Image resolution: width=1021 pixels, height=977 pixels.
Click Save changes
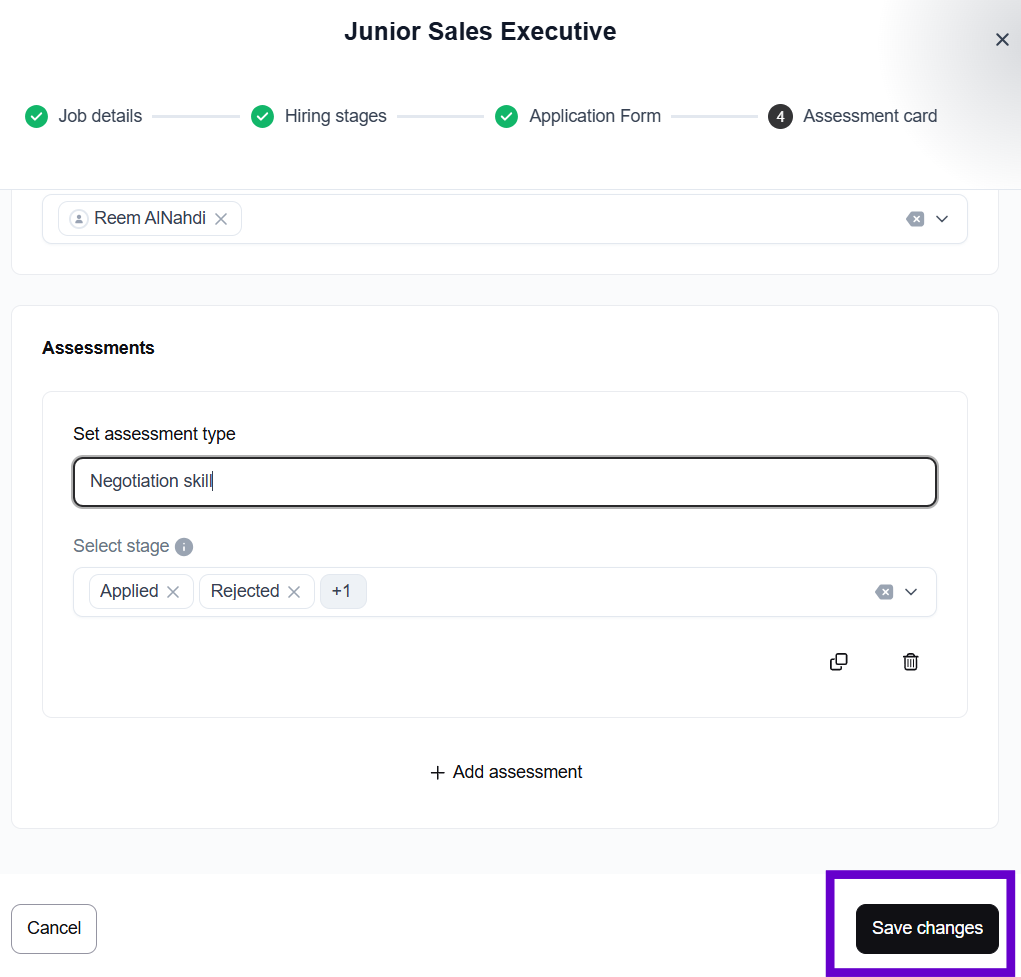pos(927,928)
